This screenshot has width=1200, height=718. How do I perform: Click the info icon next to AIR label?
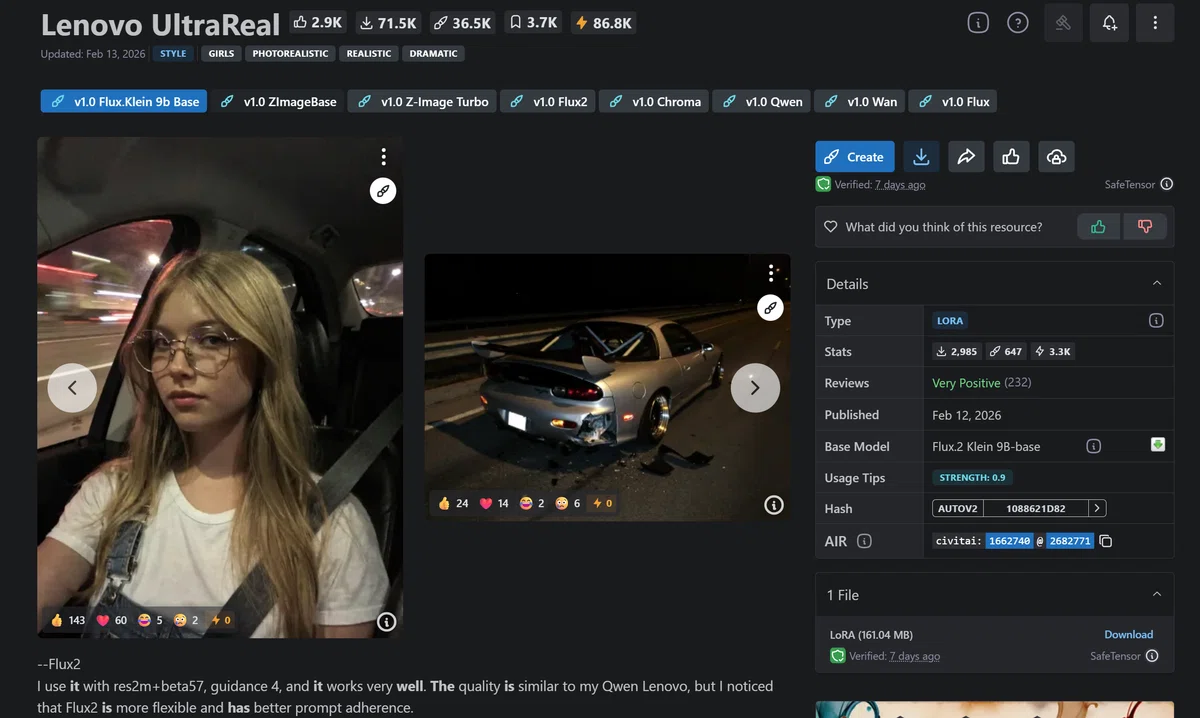point(864,541)
